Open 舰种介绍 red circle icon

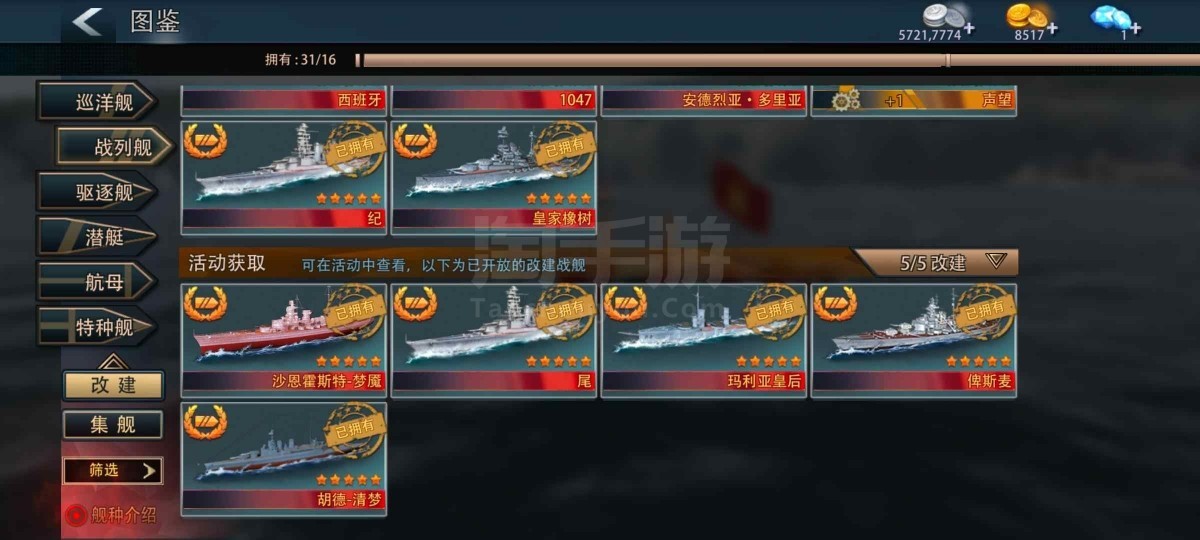(76, 516)
